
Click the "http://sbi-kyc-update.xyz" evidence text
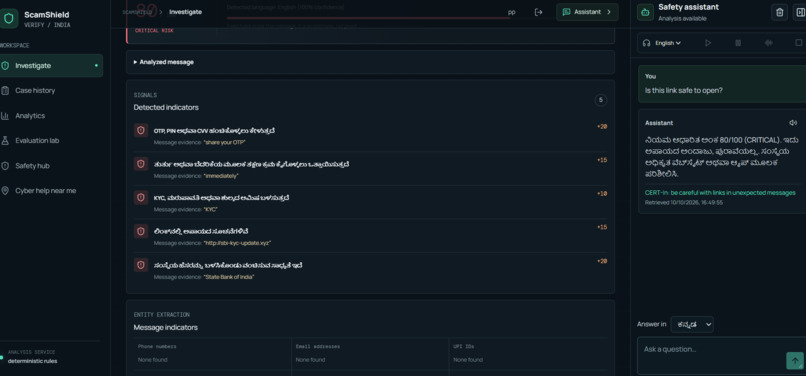tap(237, 243)
